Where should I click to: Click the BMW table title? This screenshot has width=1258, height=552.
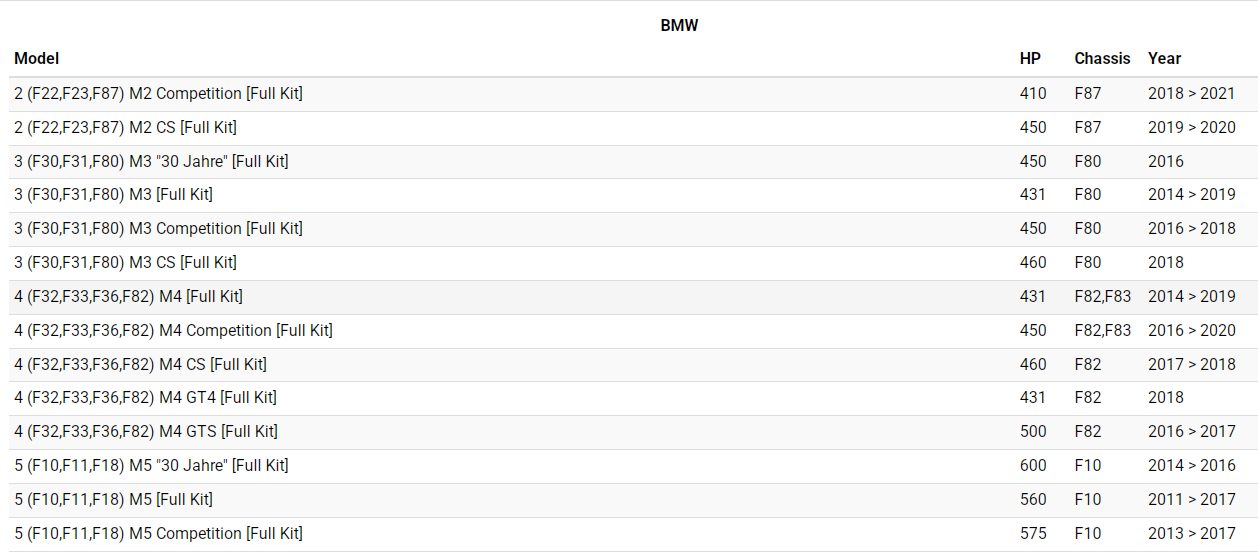(679, 26)
